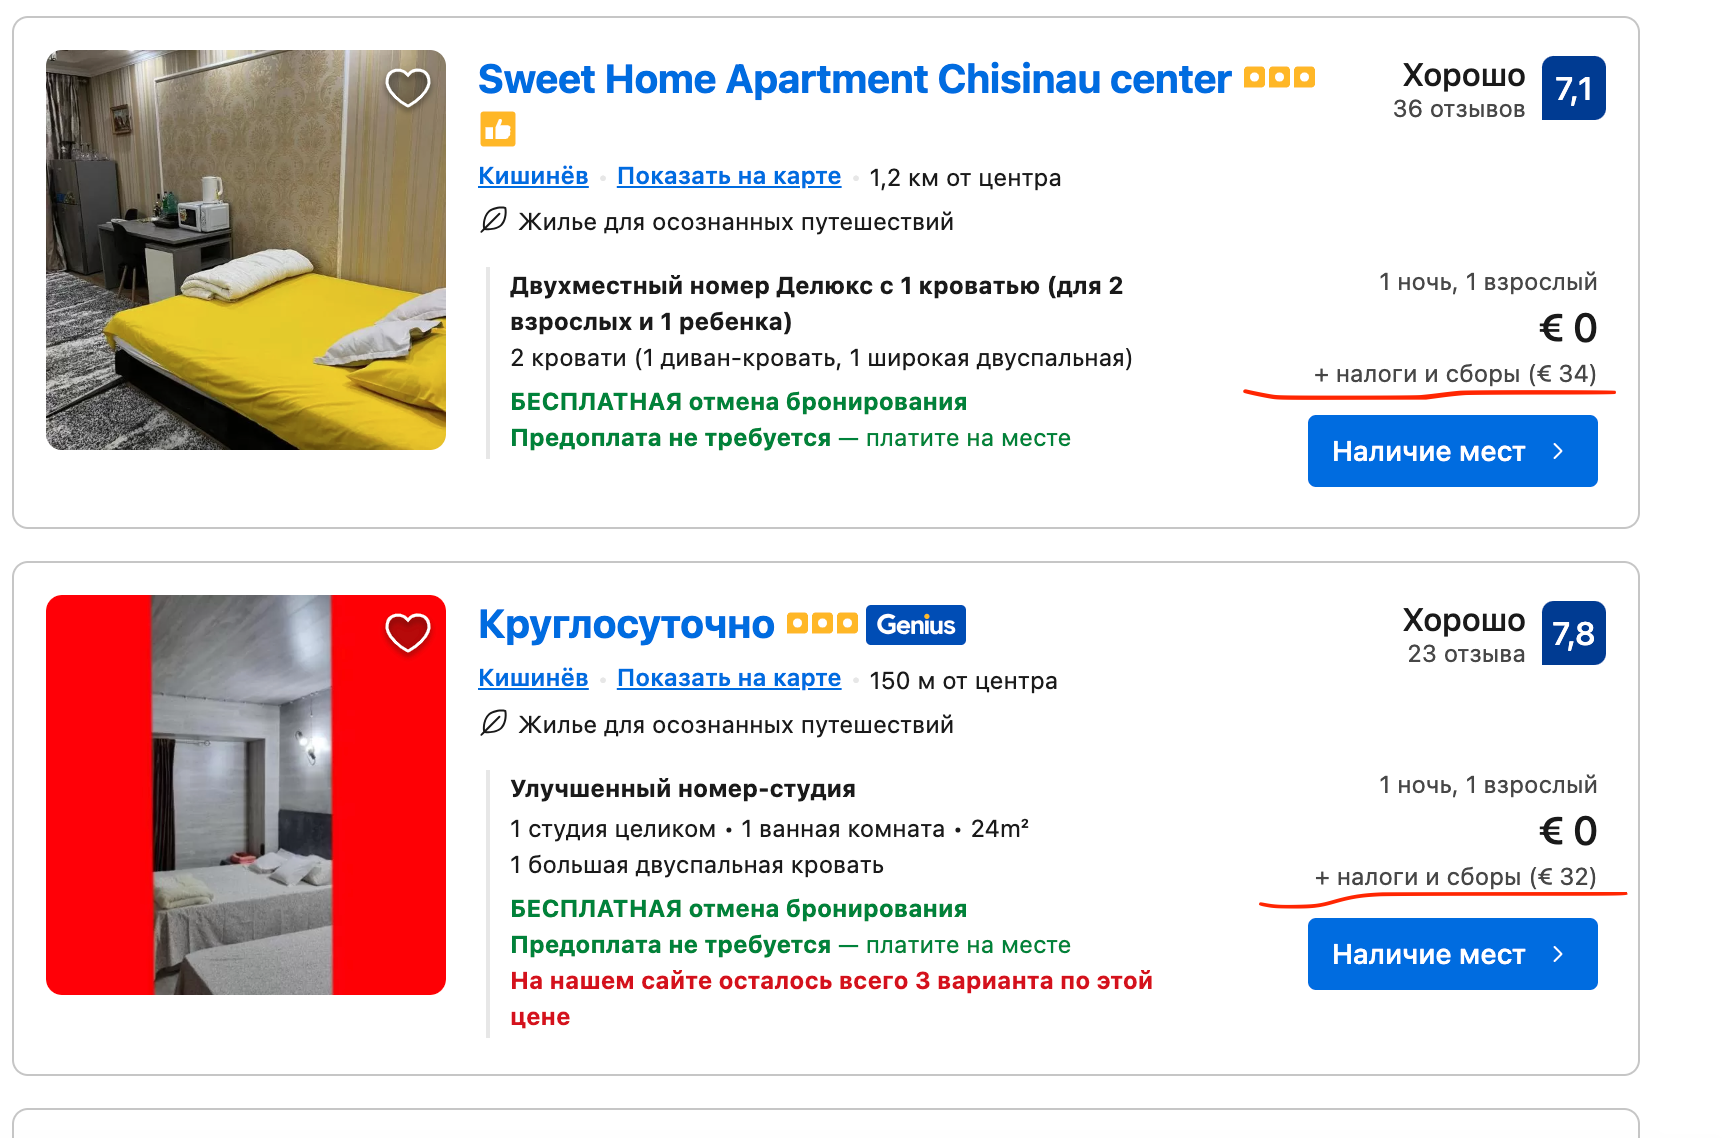Show Sweet Home Apartment on the map
The width and height of the screenshot is (1730, 1138).
point(728,176)
